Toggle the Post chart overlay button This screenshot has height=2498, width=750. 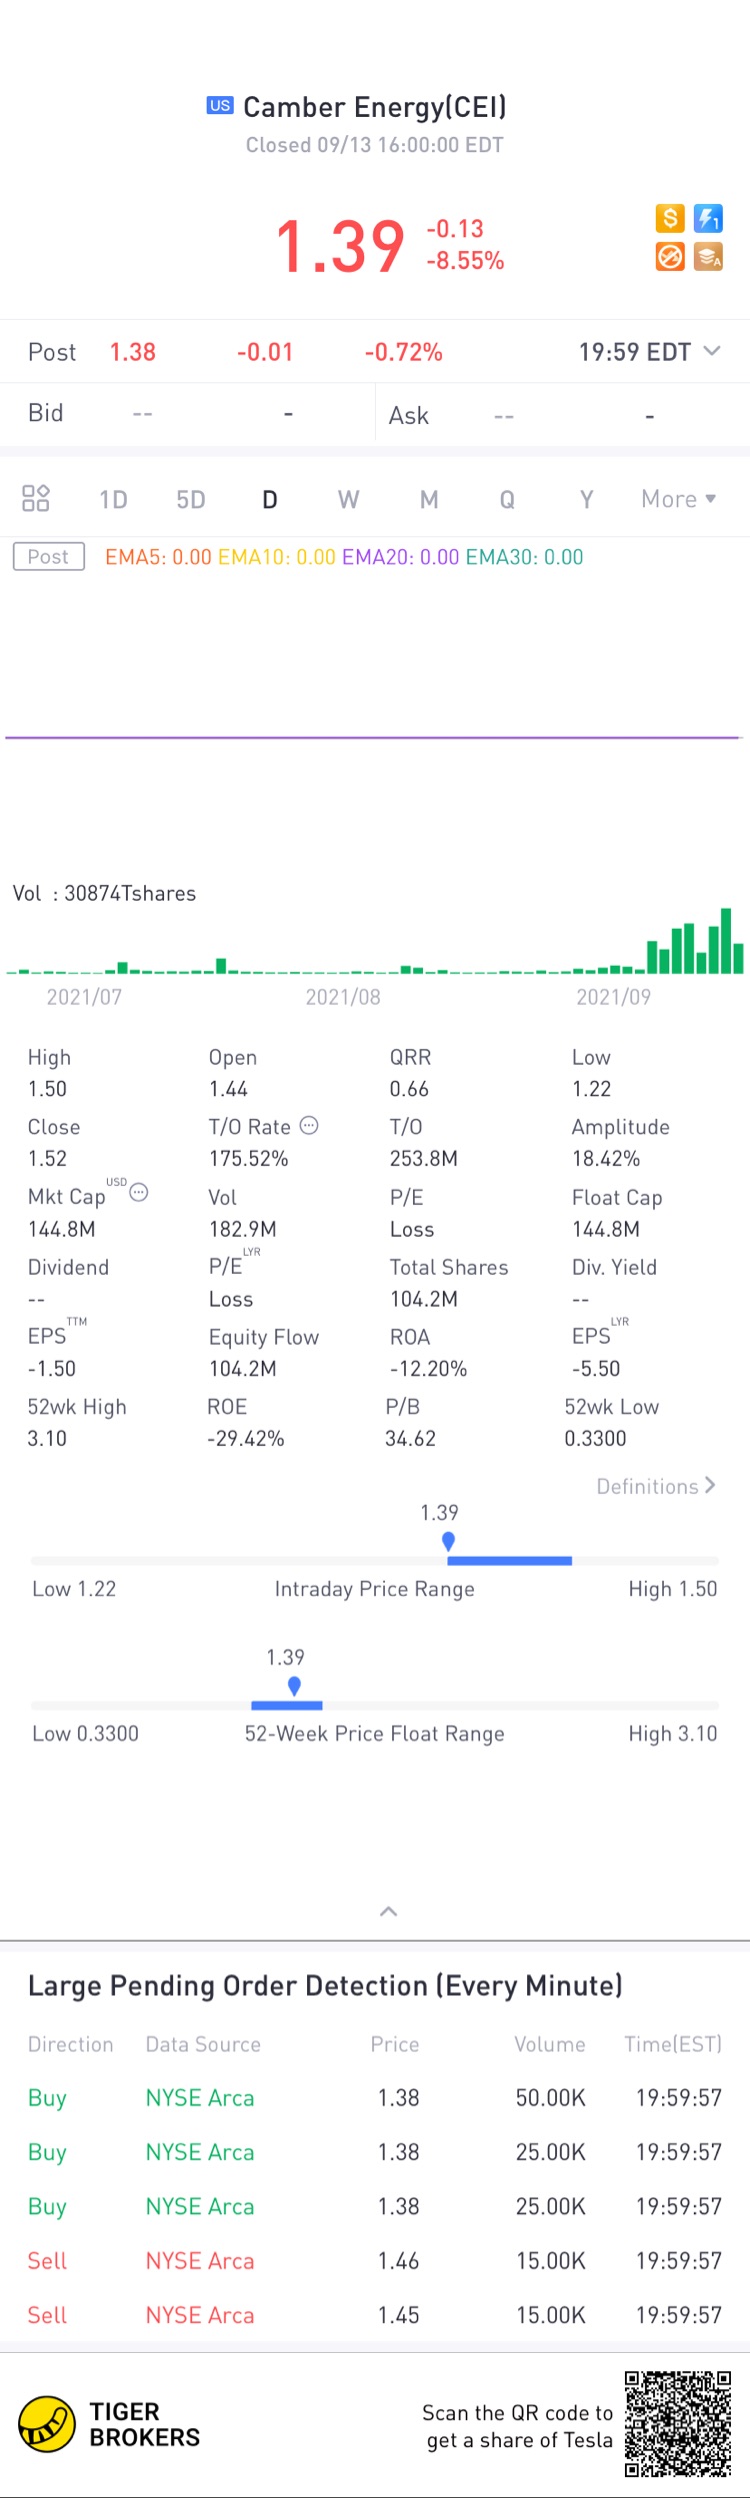pyautogui.click(x=48, y=557)
